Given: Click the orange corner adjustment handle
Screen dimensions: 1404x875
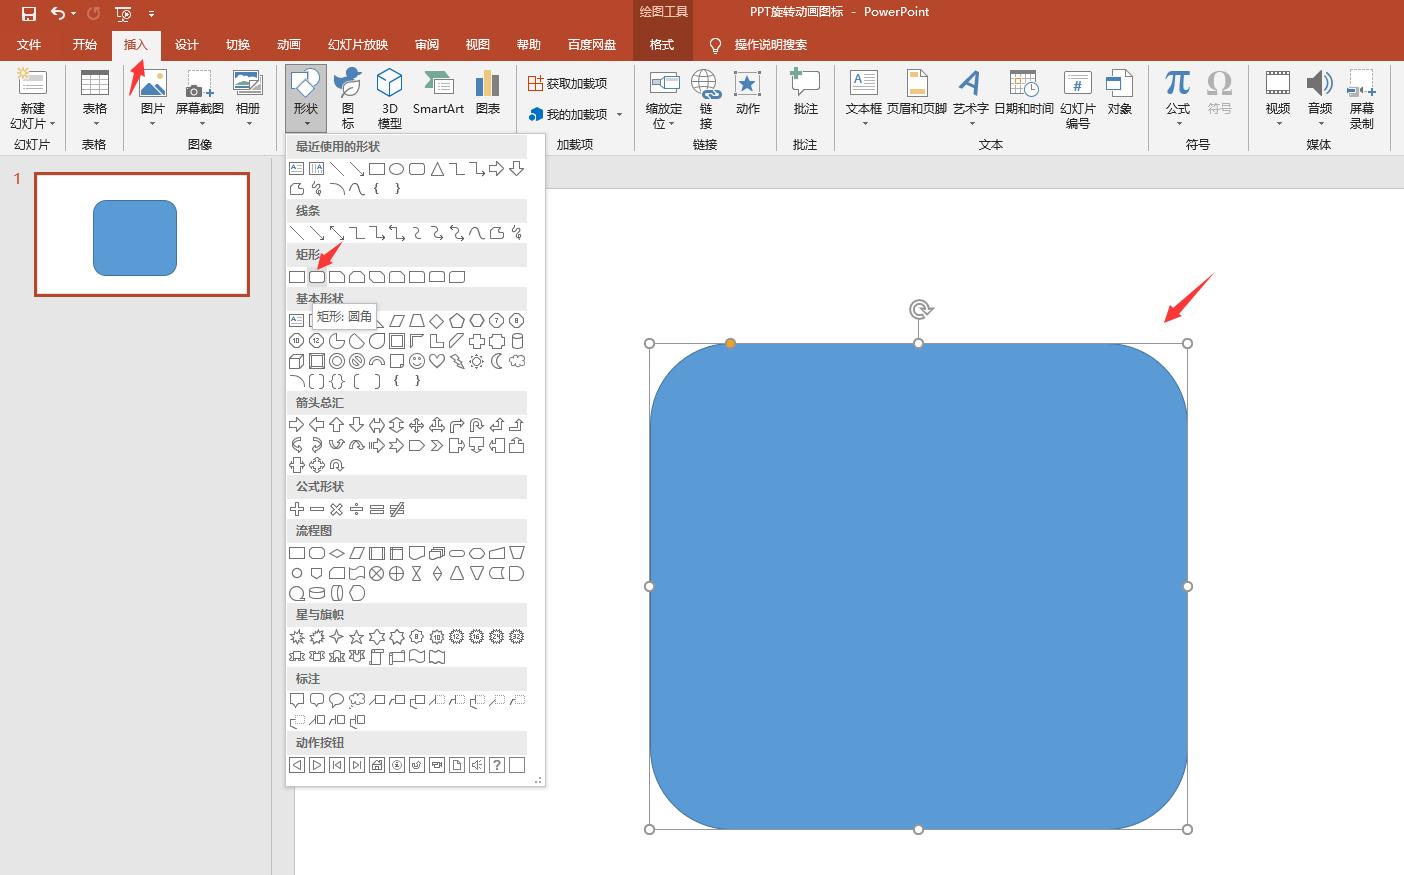Looking at the screenshot, I should [x=731, y=343].
